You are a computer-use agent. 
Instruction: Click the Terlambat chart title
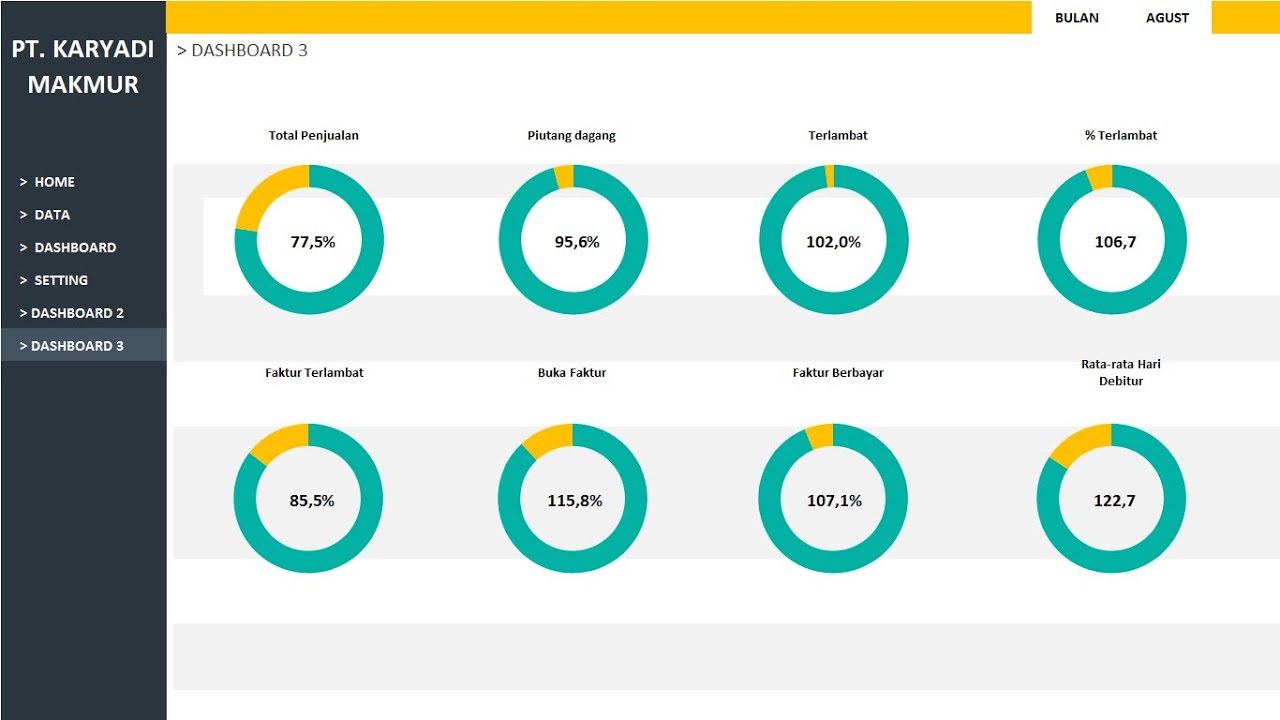coord(838,135)
